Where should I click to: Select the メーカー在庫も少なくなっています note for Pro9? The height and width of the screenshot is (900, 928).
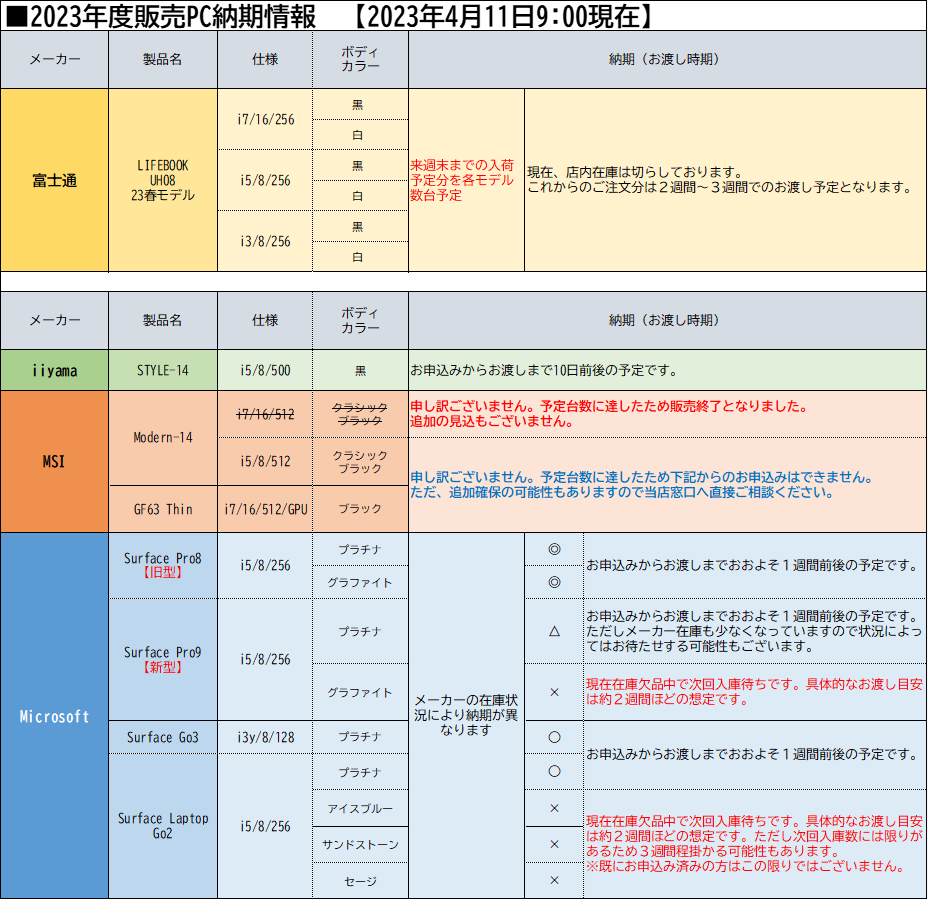click(754, 631)
